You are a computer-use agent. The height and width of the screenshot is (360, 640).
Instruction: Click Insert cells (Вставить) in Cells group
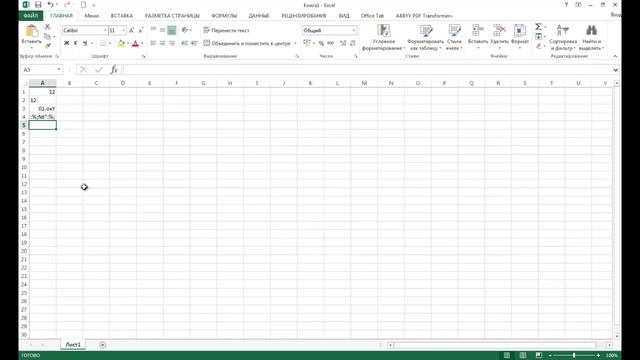[478, 37]
